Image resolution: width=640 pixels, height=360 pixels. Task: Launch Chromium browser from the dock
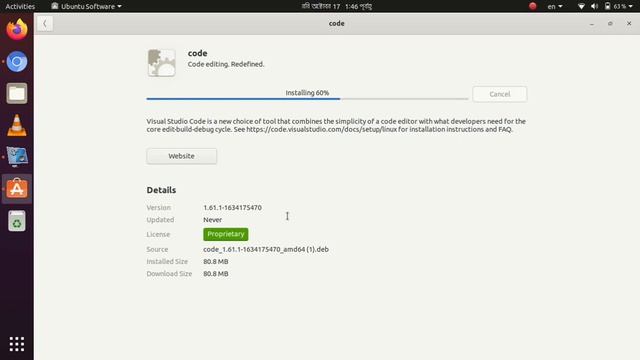17,62
